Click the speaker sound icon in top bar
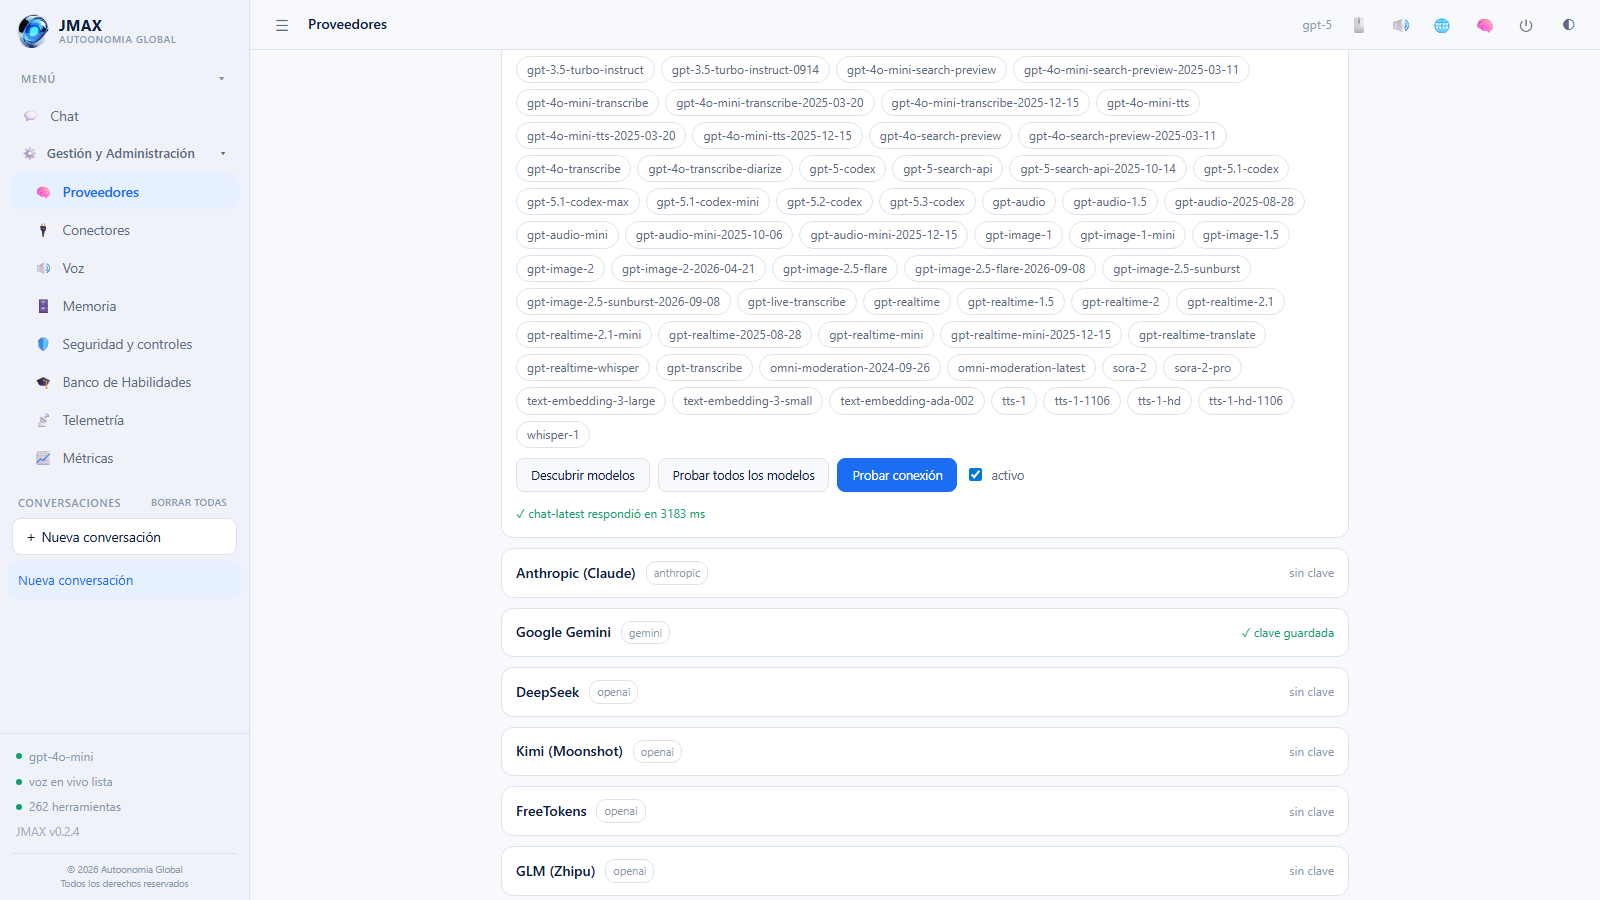Viewport: 1600px width, 900px height. click(1401, 25)
